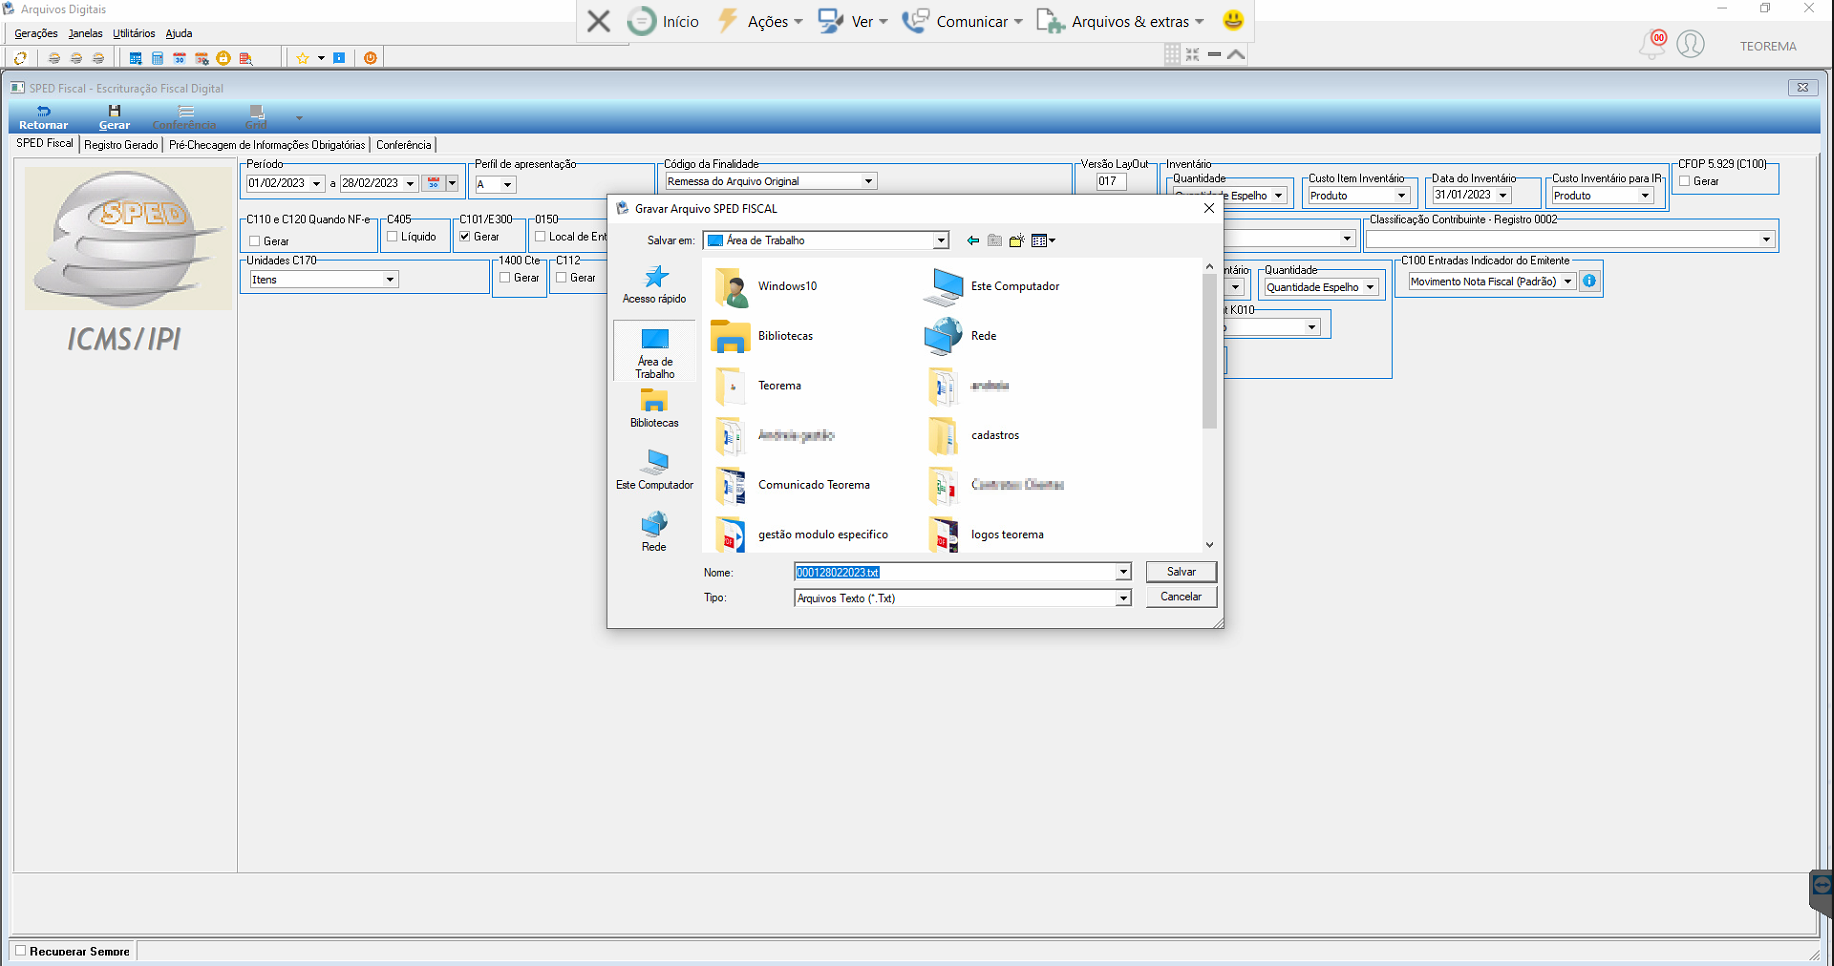Viewport: 1834px width, 966px height.
Task: Open Este Computador in dialog sidebar
Action: click(654, 471)
